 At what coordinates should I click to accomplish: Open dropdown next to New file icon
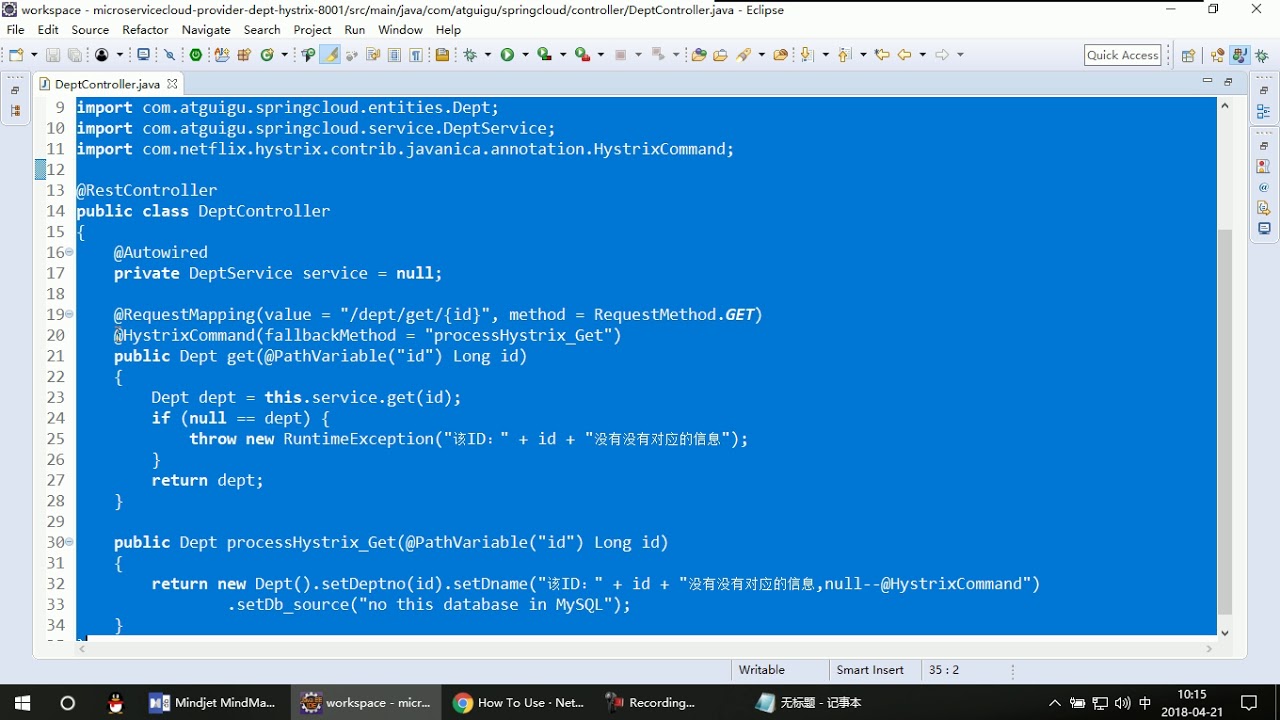point(34,55)
